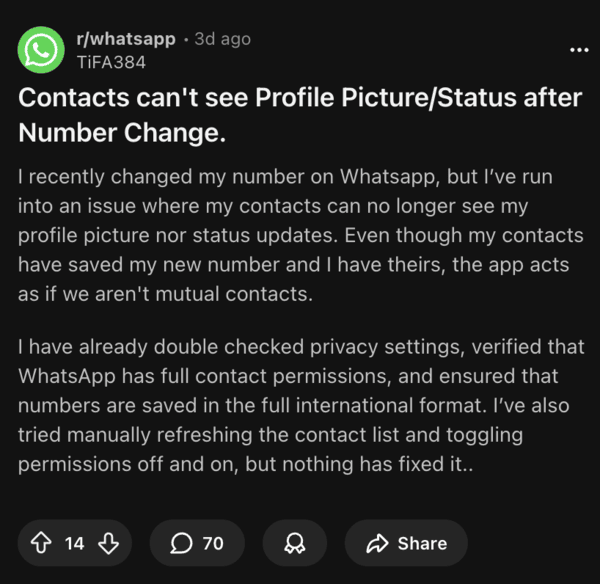This screenshot has width=600, height=584.
Task: Click the comment speech bubble icon
Action: click(x=181, y=543)
